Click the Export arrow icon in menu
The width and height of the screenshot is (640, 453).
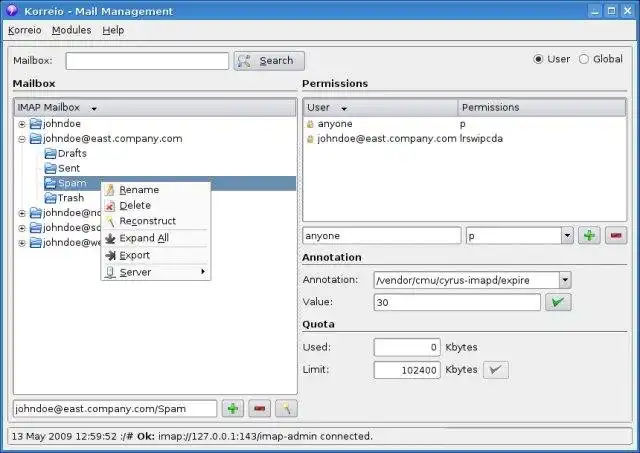110,255
